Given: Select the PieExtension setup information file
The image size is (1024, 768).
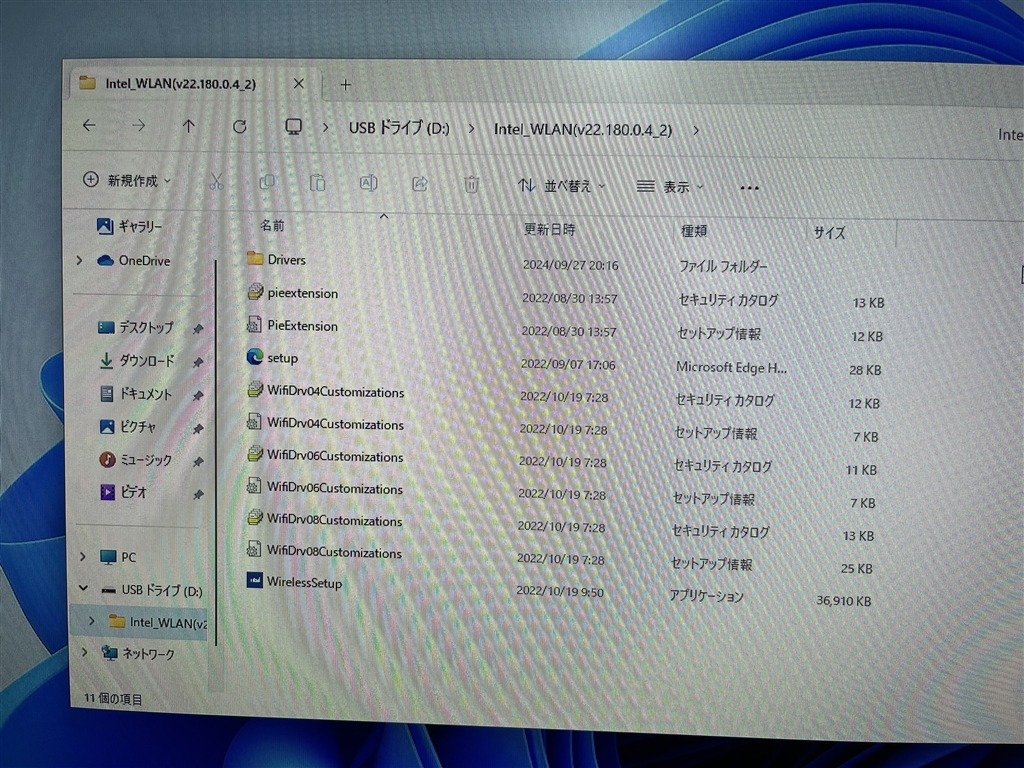Looking at the screenshot, I should tap(293, 325).
